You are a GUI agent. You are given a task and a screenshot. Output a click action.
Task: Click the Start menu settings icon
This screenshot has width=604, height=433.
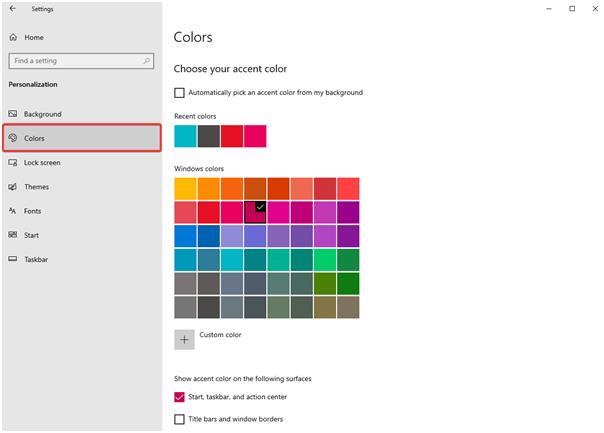13,235
